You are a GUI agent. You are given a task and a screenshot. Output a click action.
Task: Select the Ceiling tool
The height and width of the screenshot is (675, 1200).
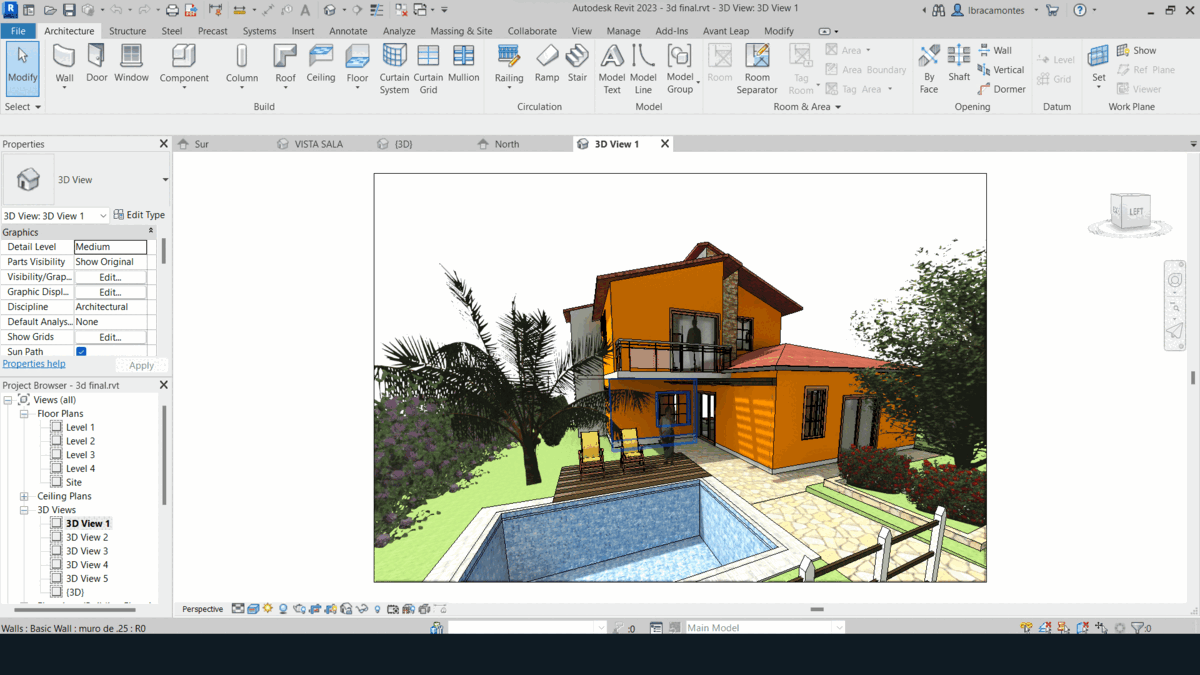[x=321, y=63]
